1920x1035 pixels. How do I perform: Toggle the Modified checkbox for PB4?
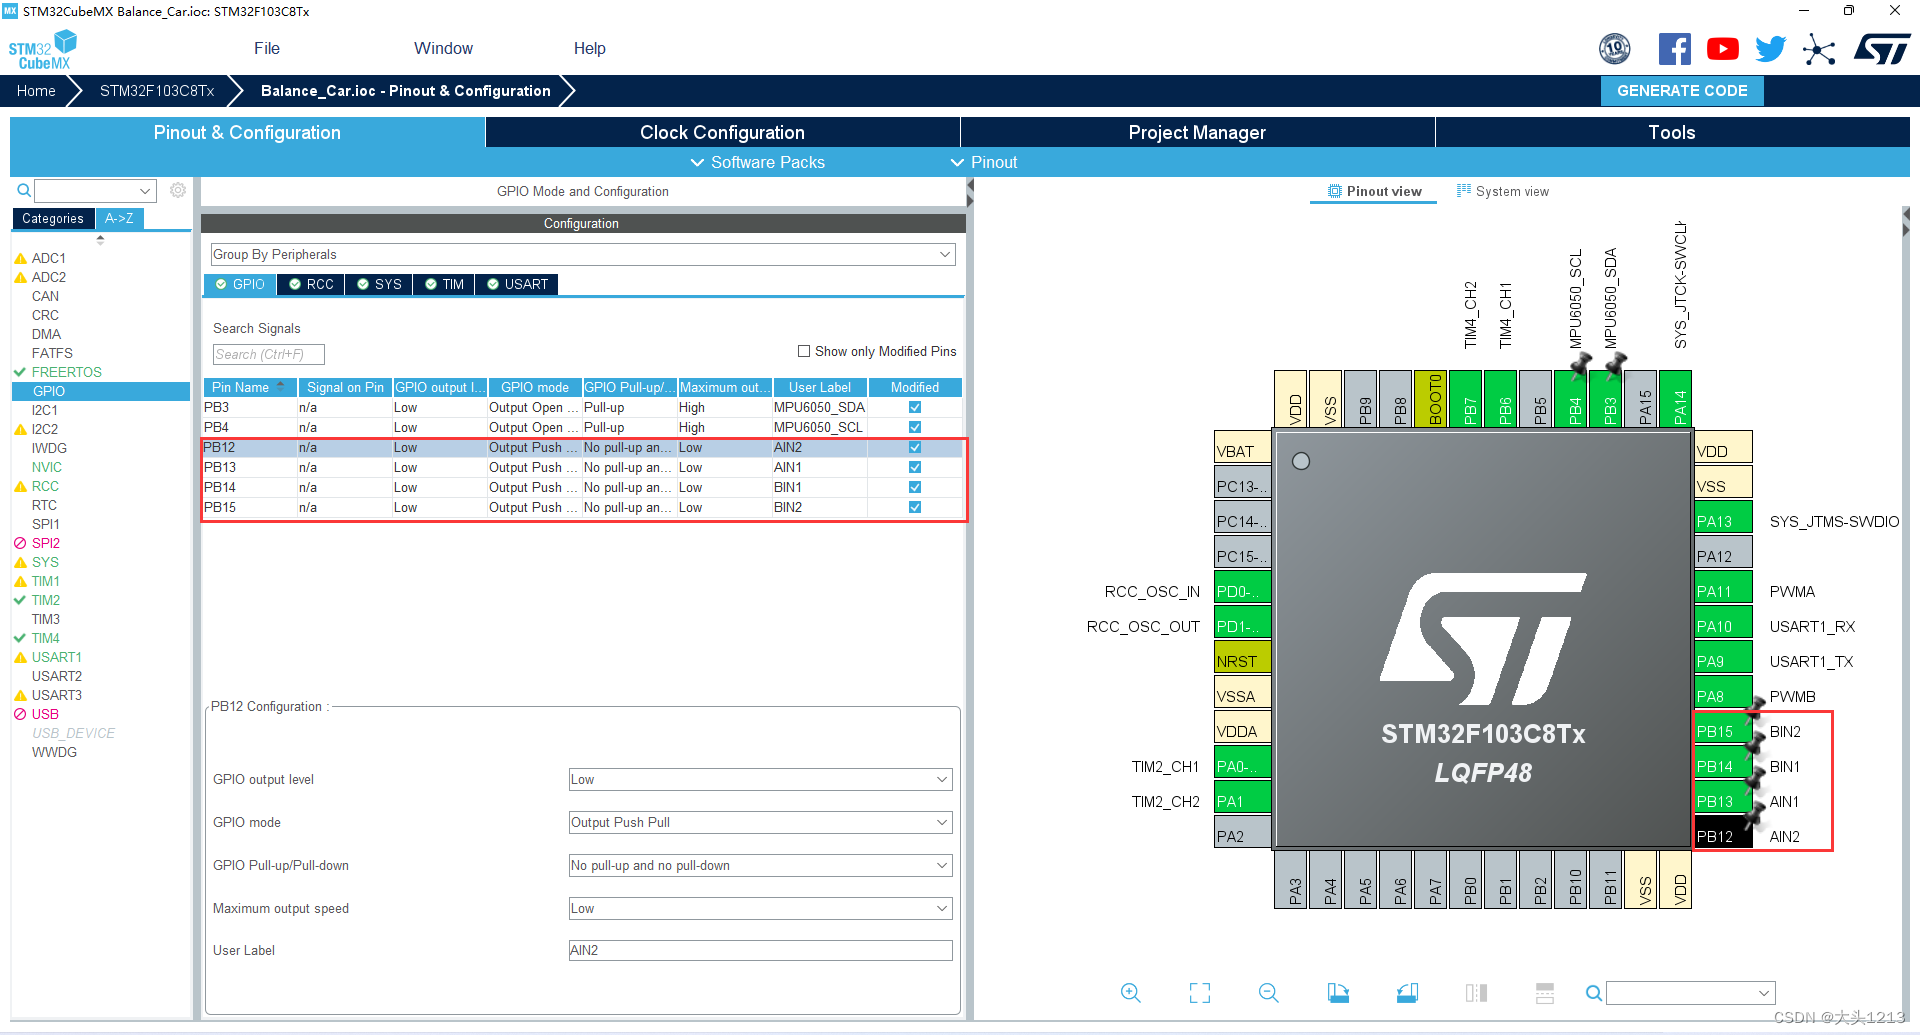[x=915, y=427]
